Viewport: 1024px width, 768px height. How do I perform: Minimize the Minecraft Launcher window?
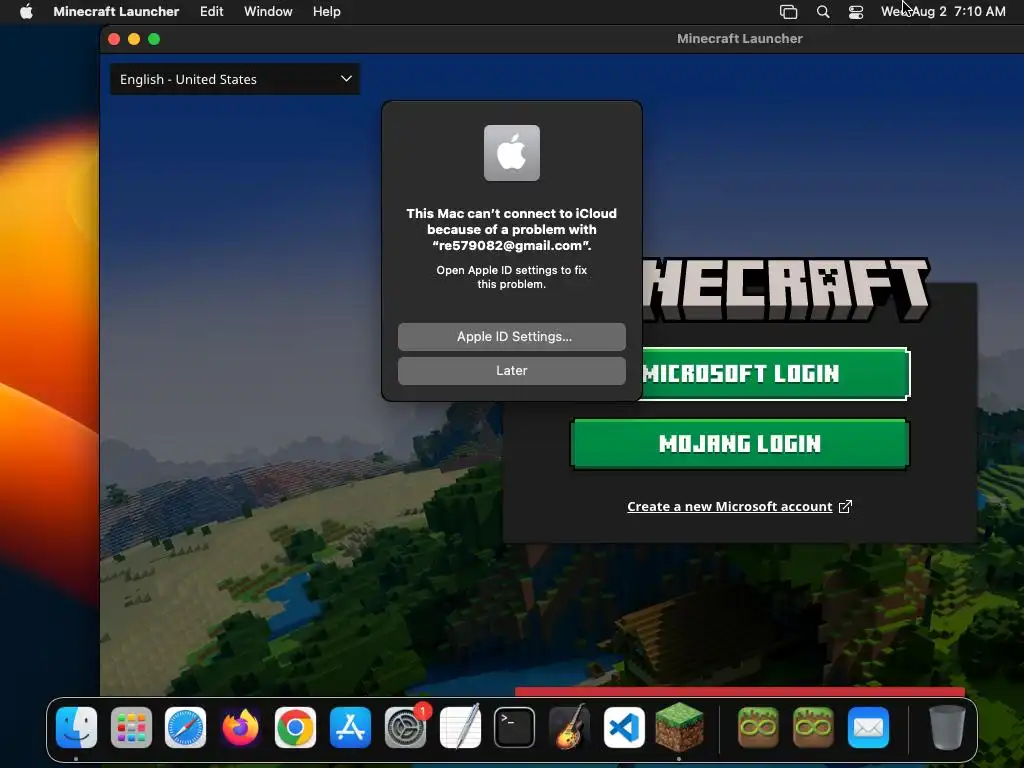[x=134, y=39]
